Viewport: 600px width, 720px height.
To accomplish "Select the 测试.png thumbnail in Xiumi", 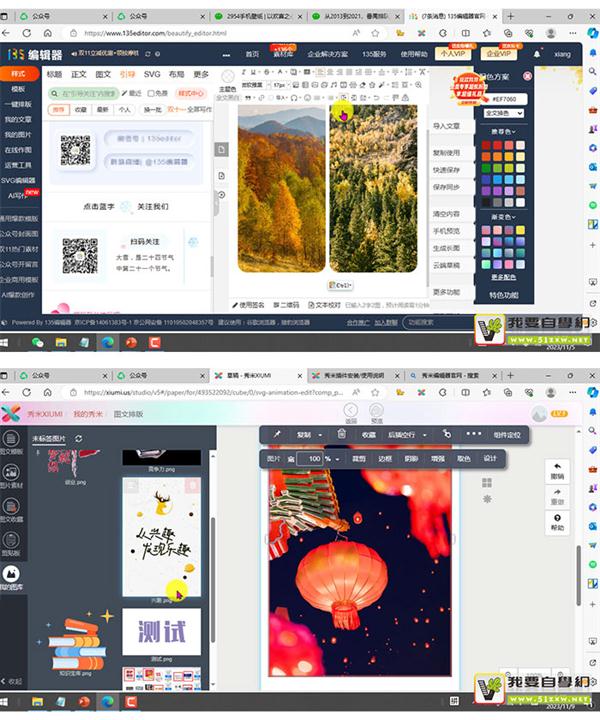I will coord(161,632).
